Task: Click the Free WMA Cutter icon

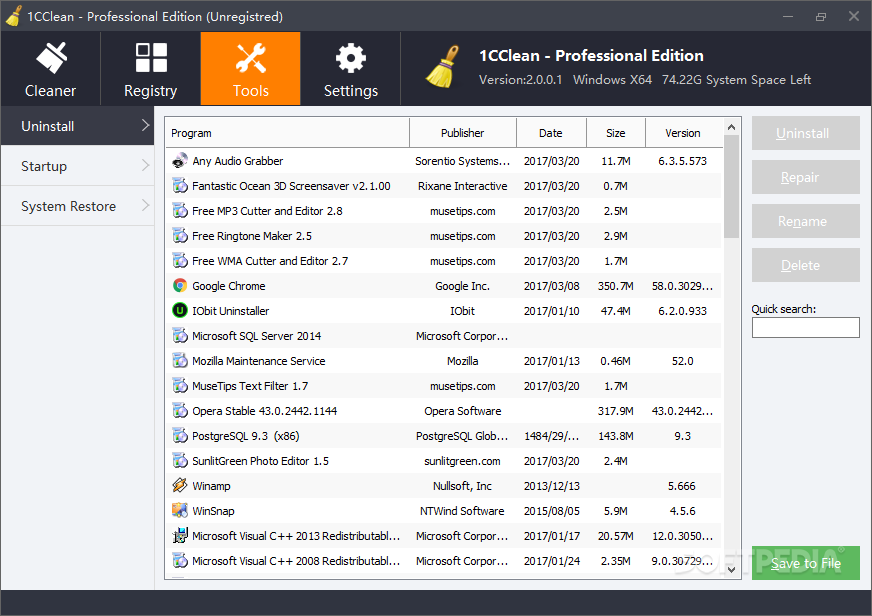Action: coord(180,261)
